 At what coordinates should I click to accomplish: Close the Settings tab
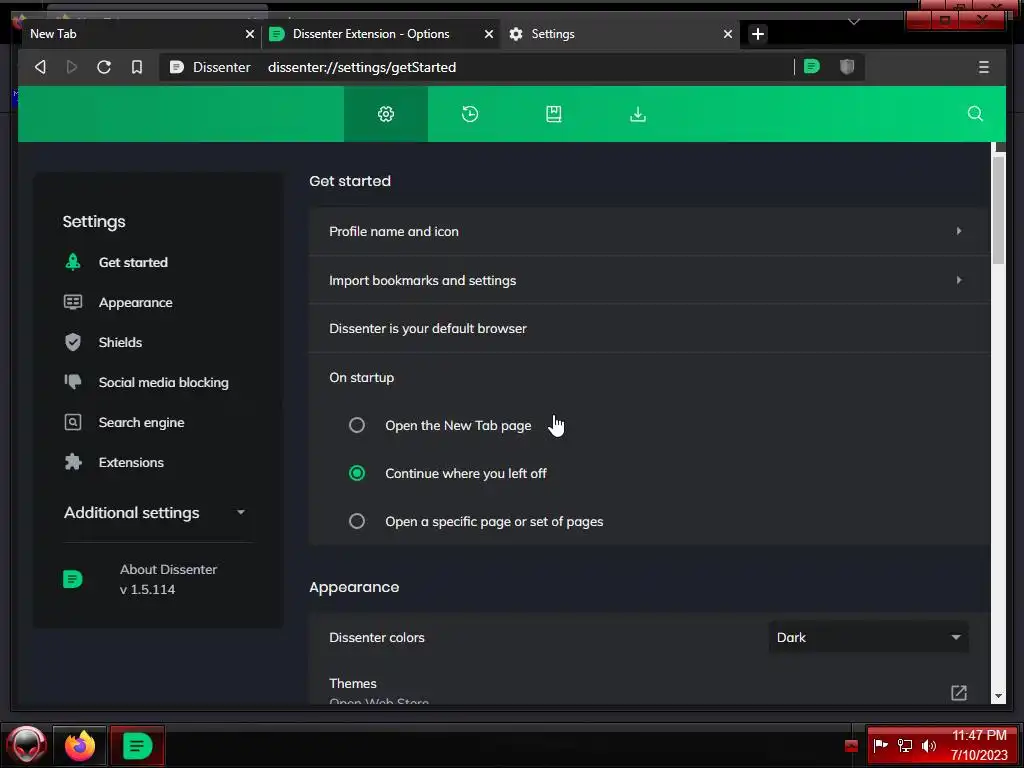point(728,34)
